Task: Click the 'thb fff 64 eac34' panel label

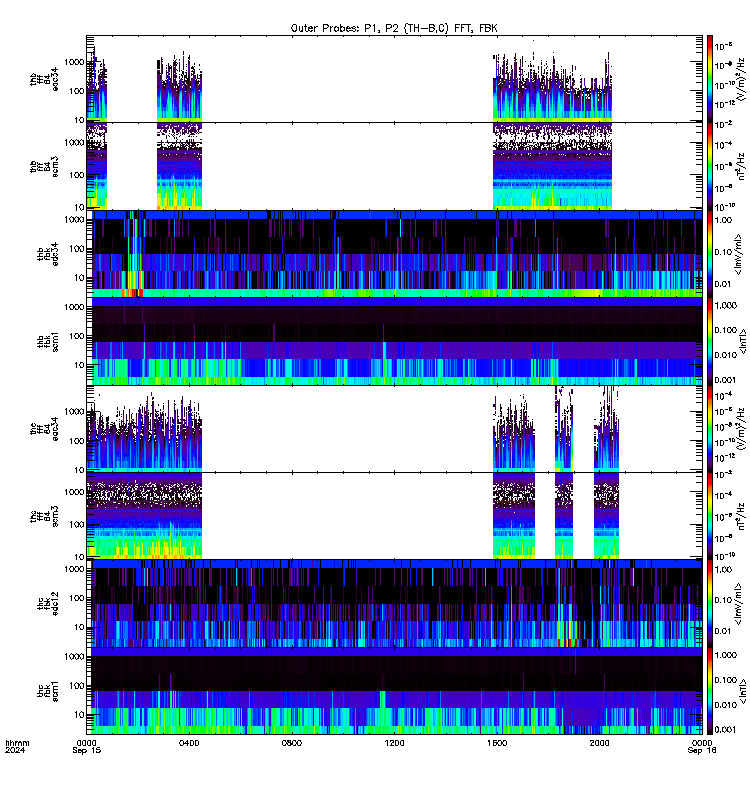Action: coord(44,80)
